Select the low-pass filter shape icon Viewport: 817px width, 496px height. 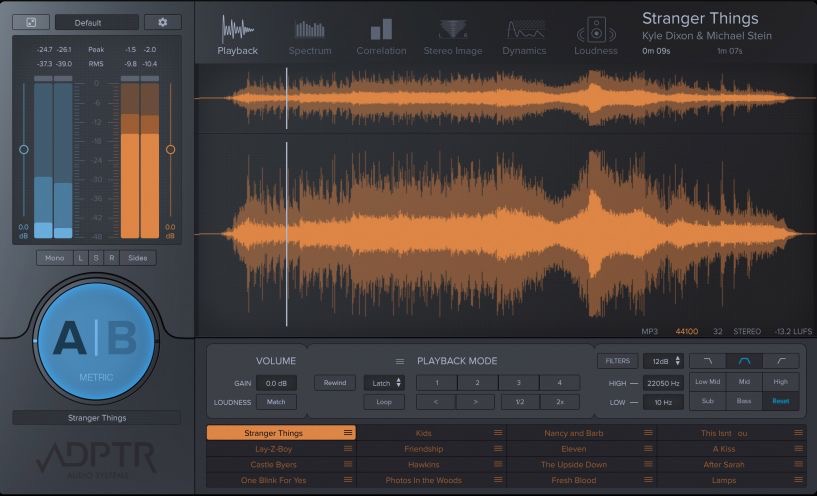coord(708,361)
